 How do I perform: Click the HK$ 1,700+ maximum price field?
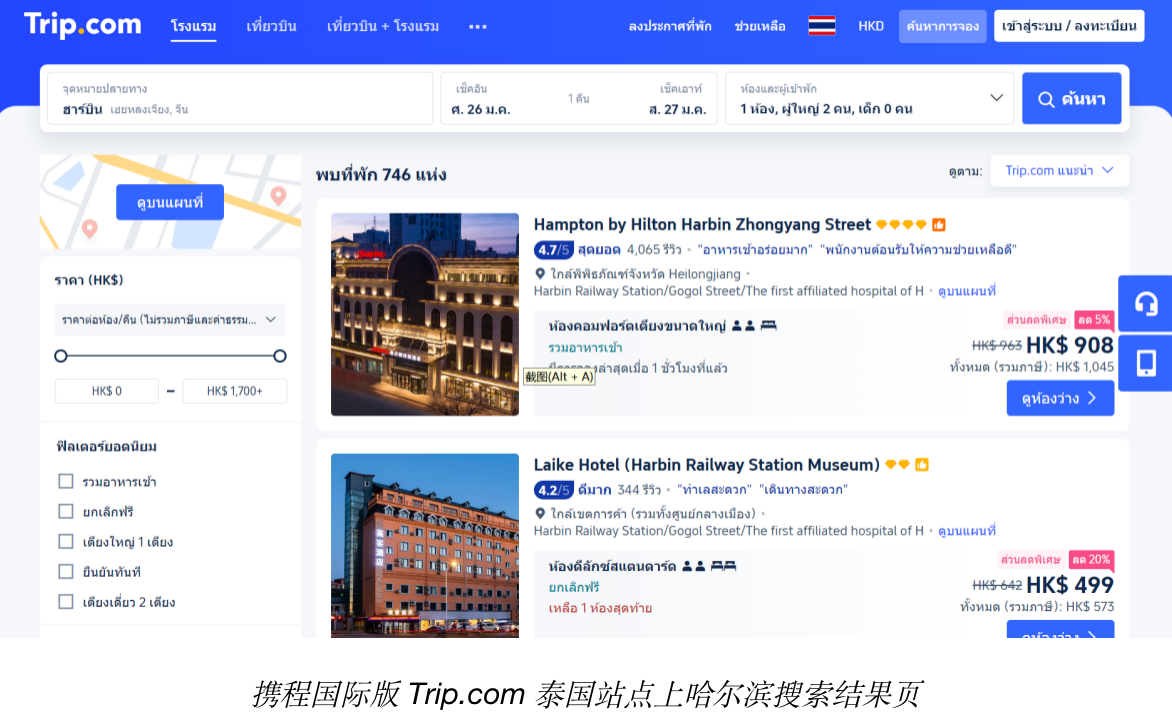(234, 391)
